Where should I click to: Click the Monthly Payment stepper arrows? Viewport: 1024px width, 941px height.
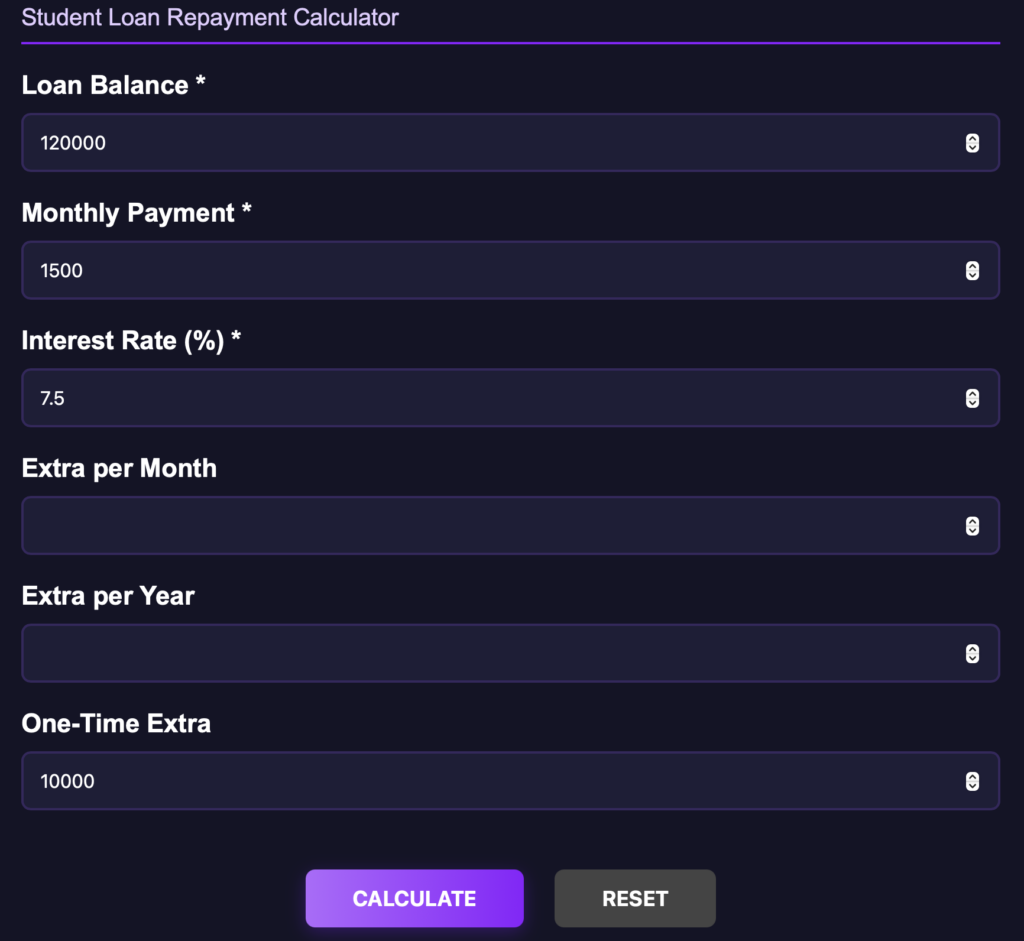point(972,271)
